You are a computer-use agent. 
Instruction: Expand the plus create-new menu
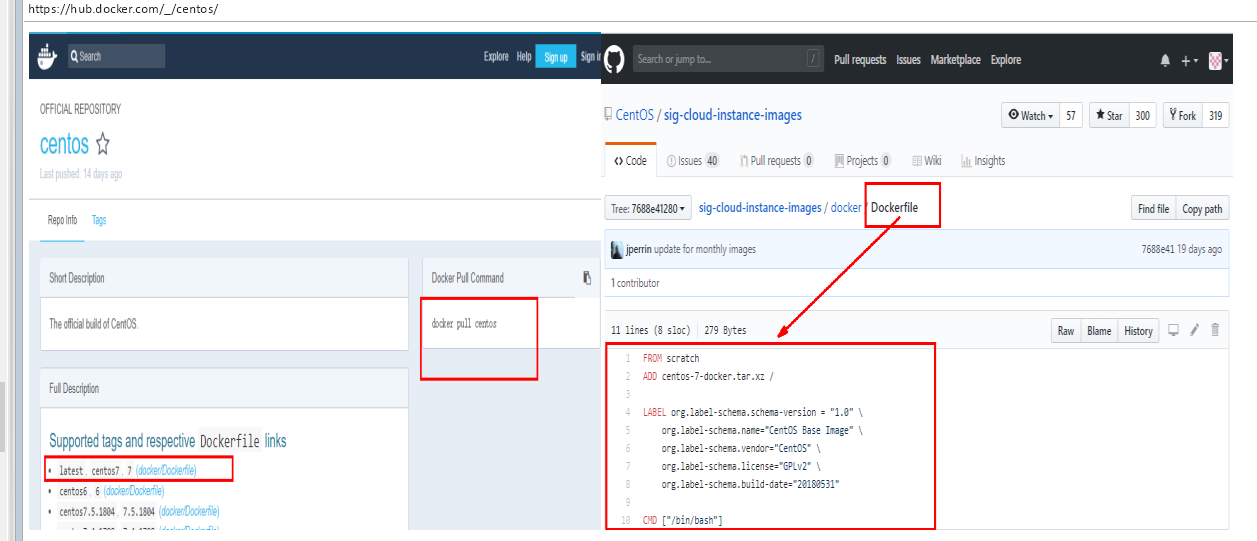tap(1189, 60)
